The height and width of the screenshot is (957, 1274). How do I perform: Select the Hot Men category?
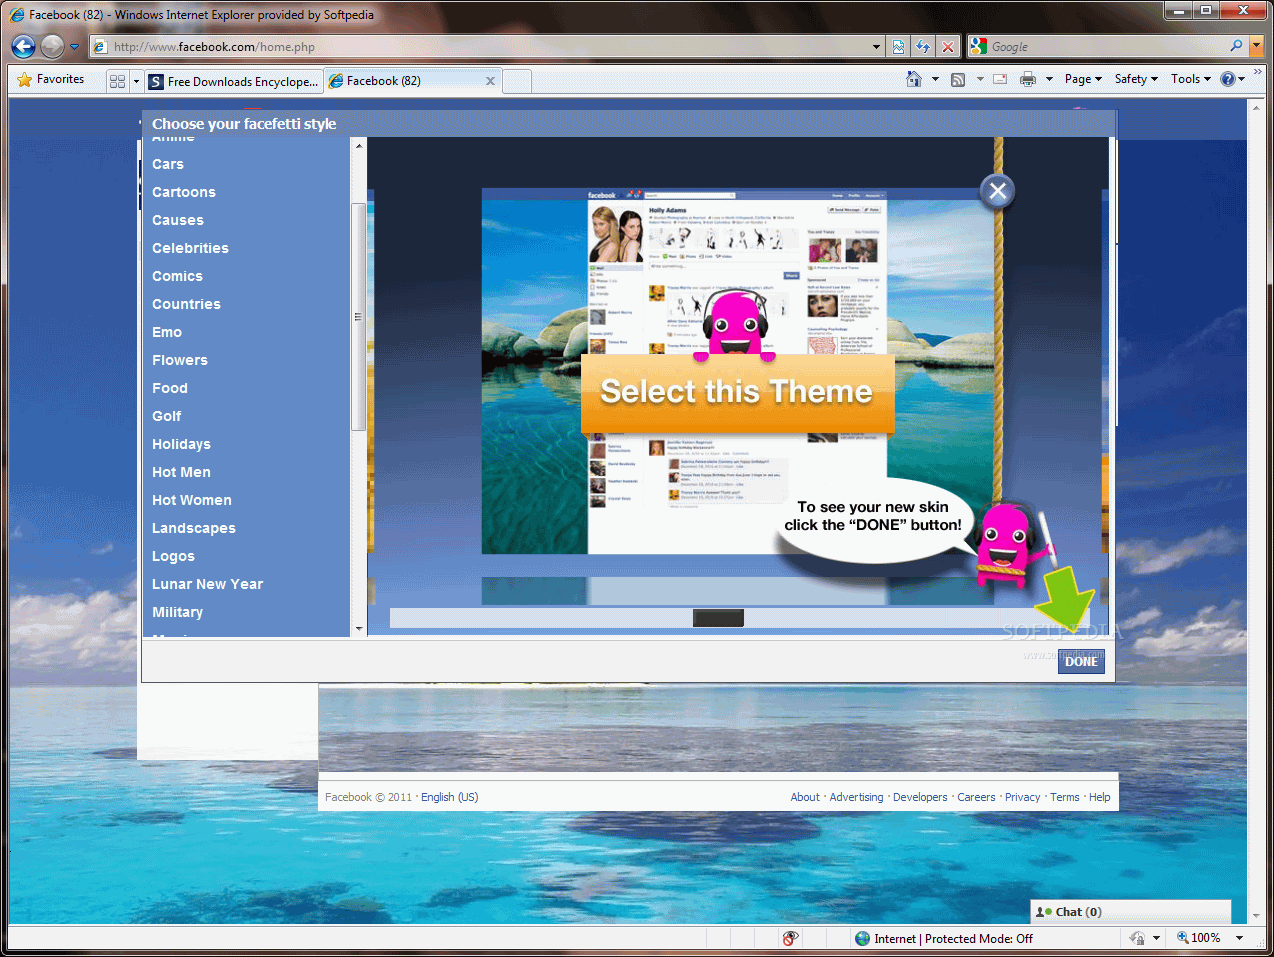point(181,472)
